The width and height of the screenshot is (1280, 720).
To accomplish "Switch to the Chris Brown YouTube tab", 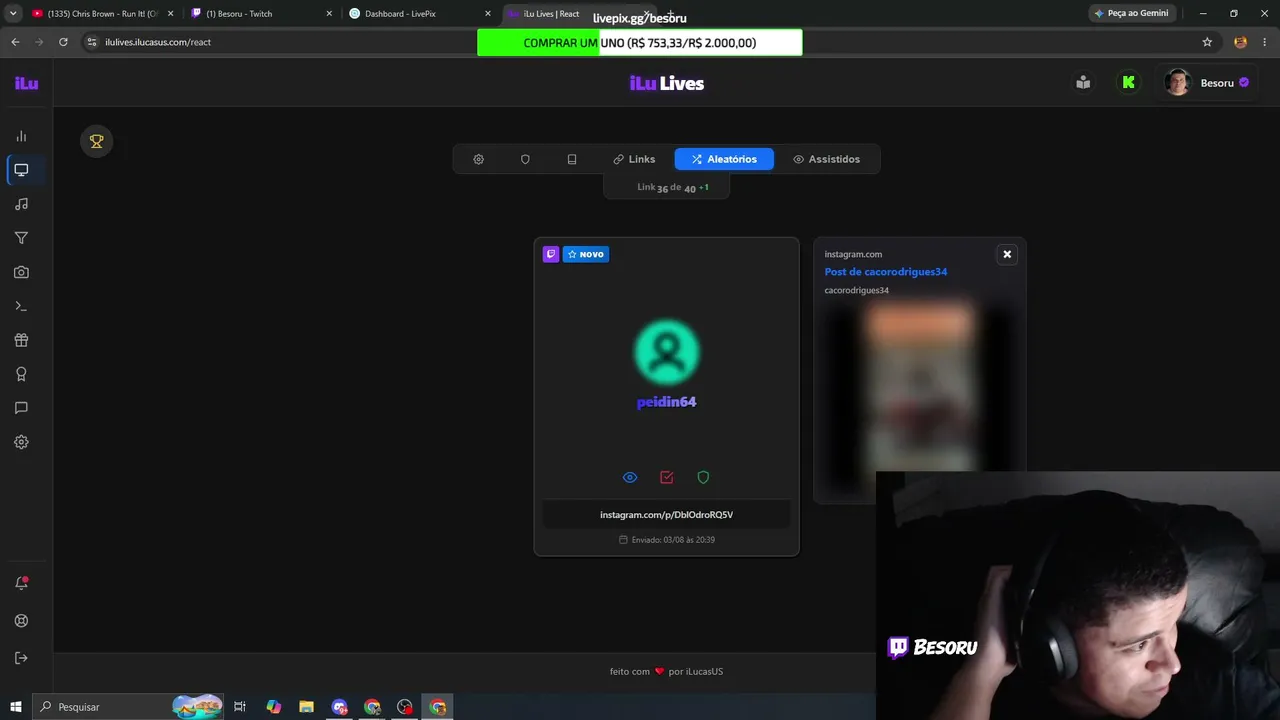I will (x=103, y=14).
